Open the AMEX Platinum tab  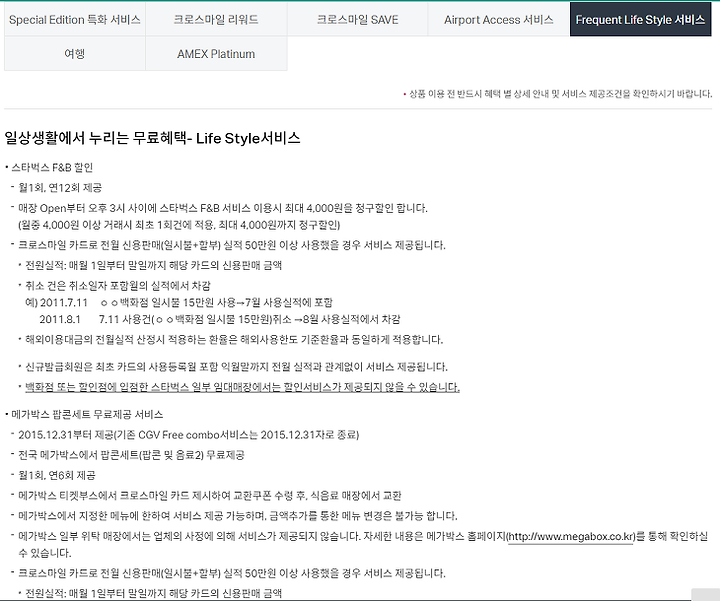point(216,54)
